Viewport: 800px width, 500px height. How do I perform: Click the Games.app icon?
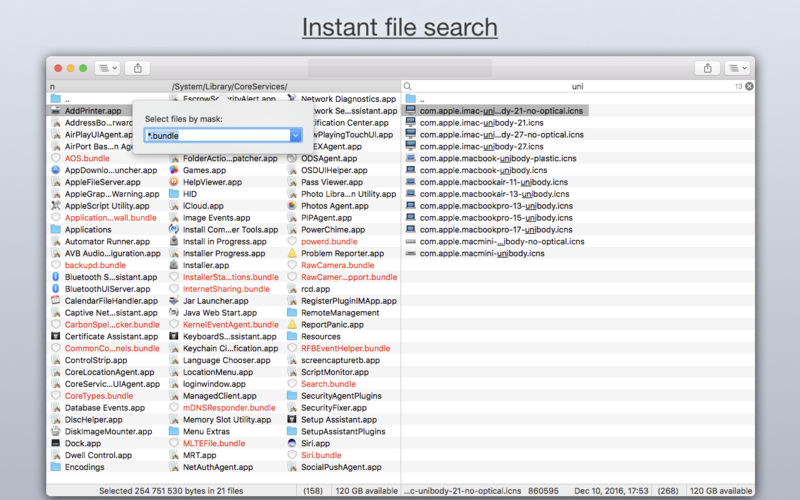click(174, 170)
